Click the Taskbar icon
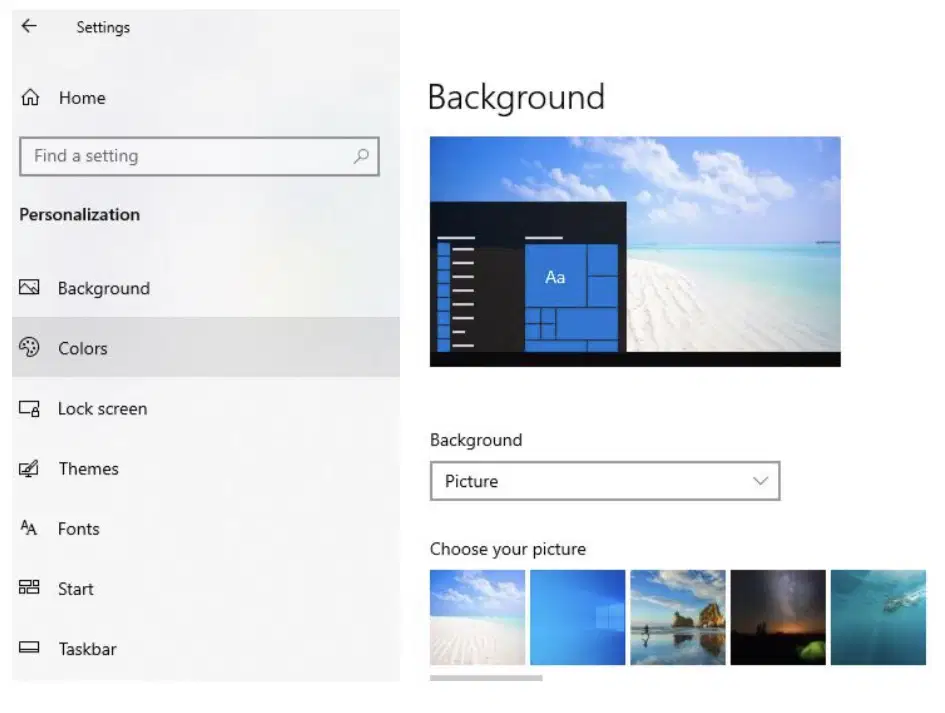This screenshot has height=713, width=945. click(29, 647)
